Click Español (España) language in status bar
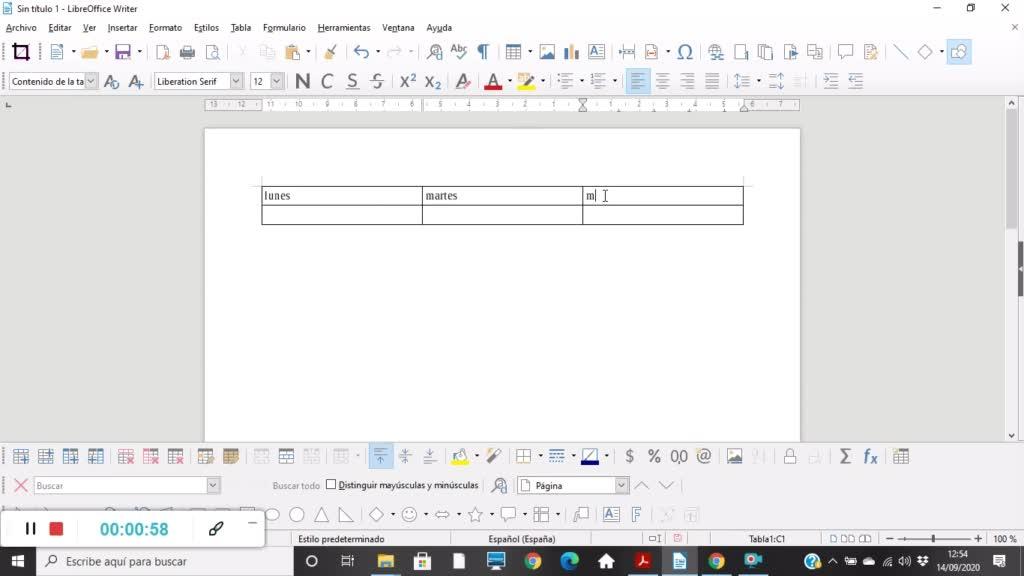This screenshot has height=576, width=1024. pos(522,539)
